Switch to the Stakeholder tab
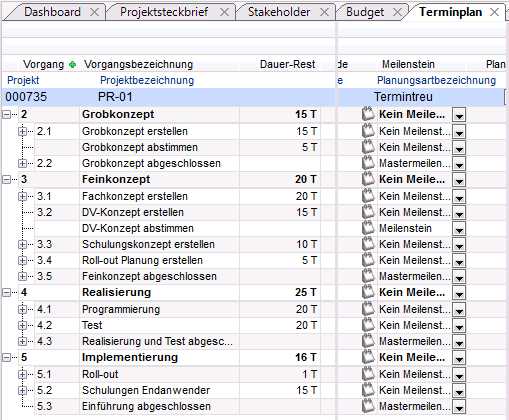The image size is (509, 420). tap(279, 12)
